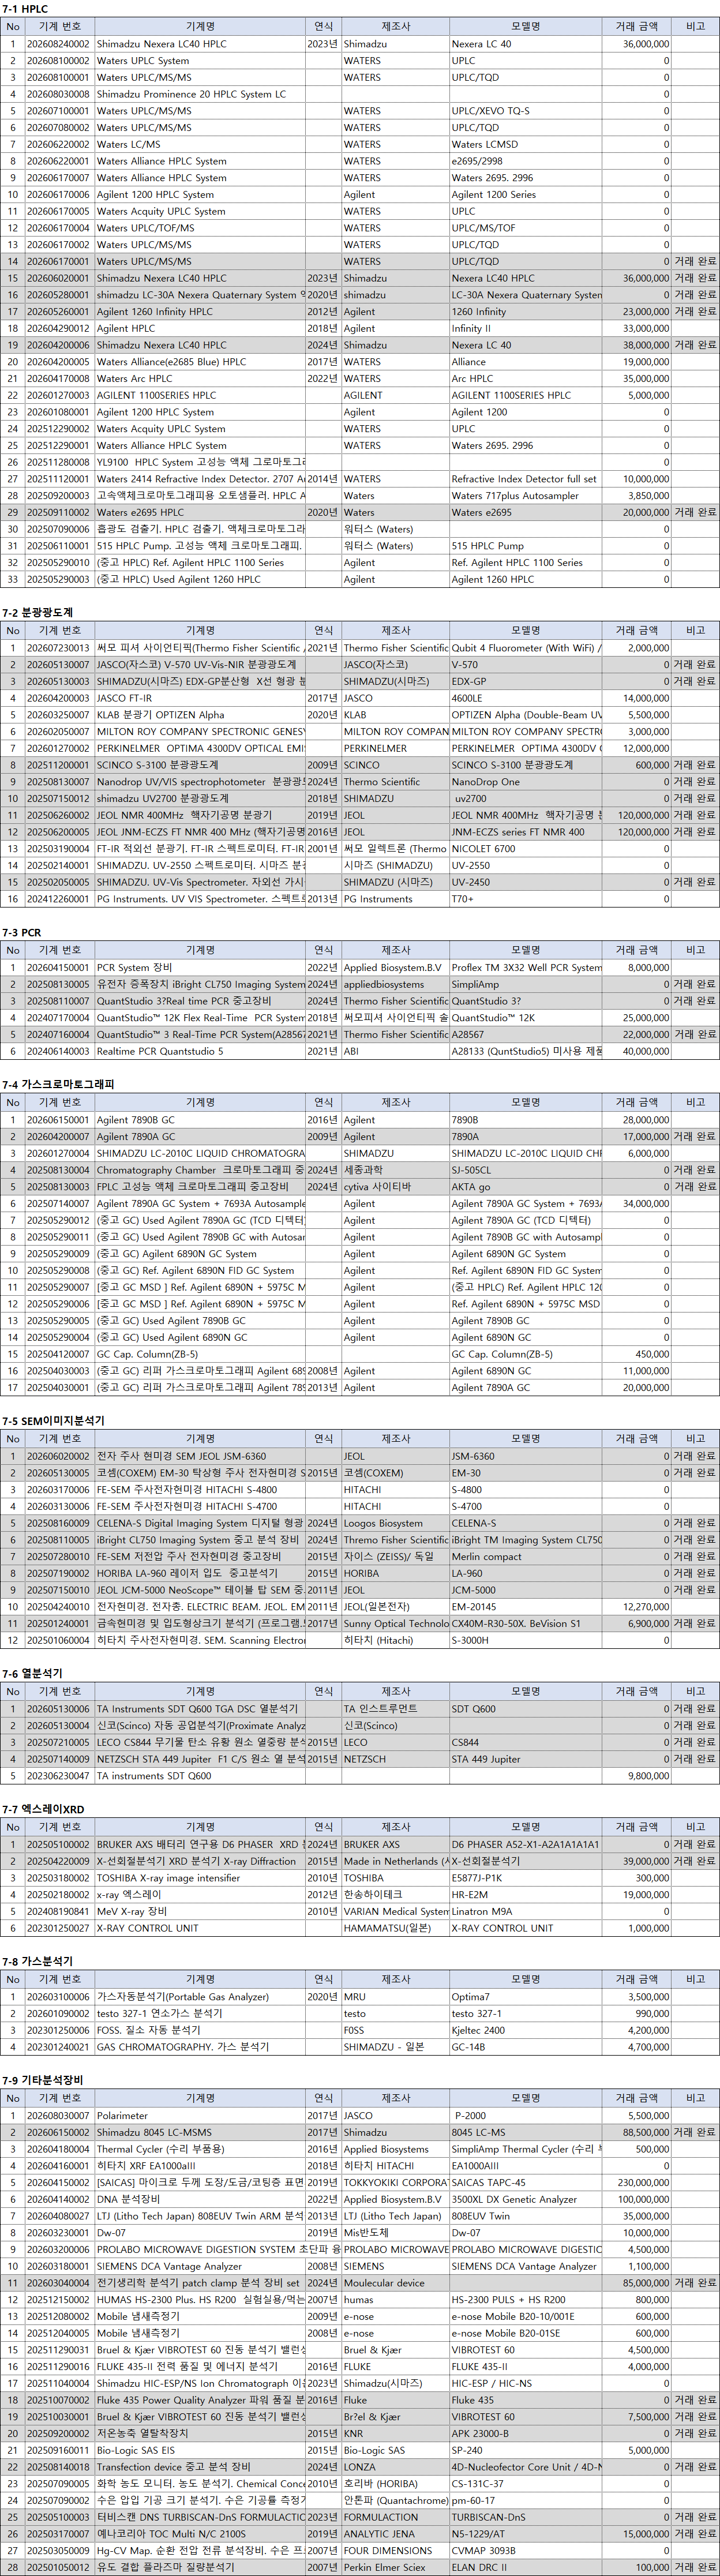720x2576 pixels.
Task: Click the 'NICOLET 6700' model cell
Action: (525, 849)
